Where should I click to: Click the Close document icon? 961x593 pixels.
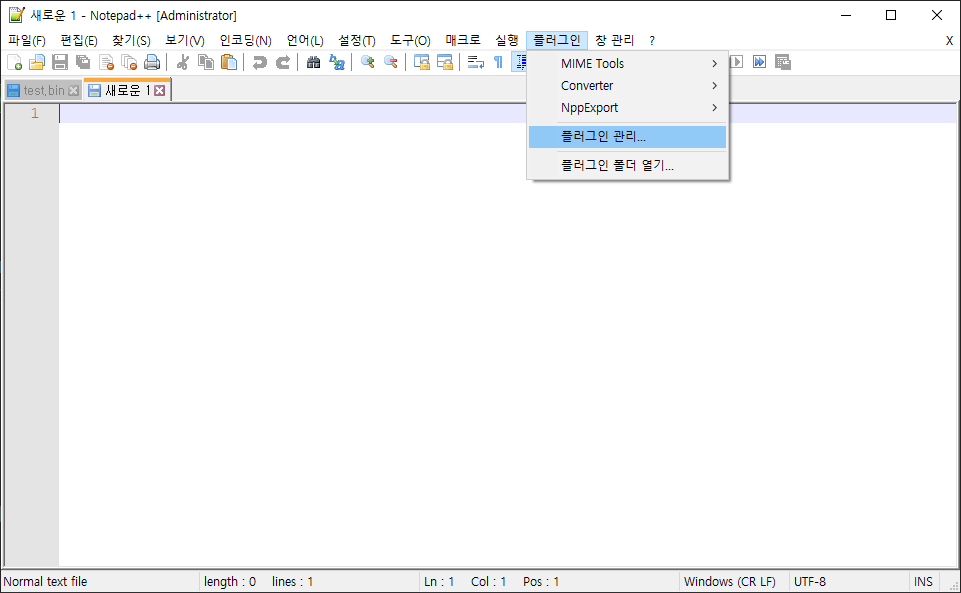pos(106,62)
